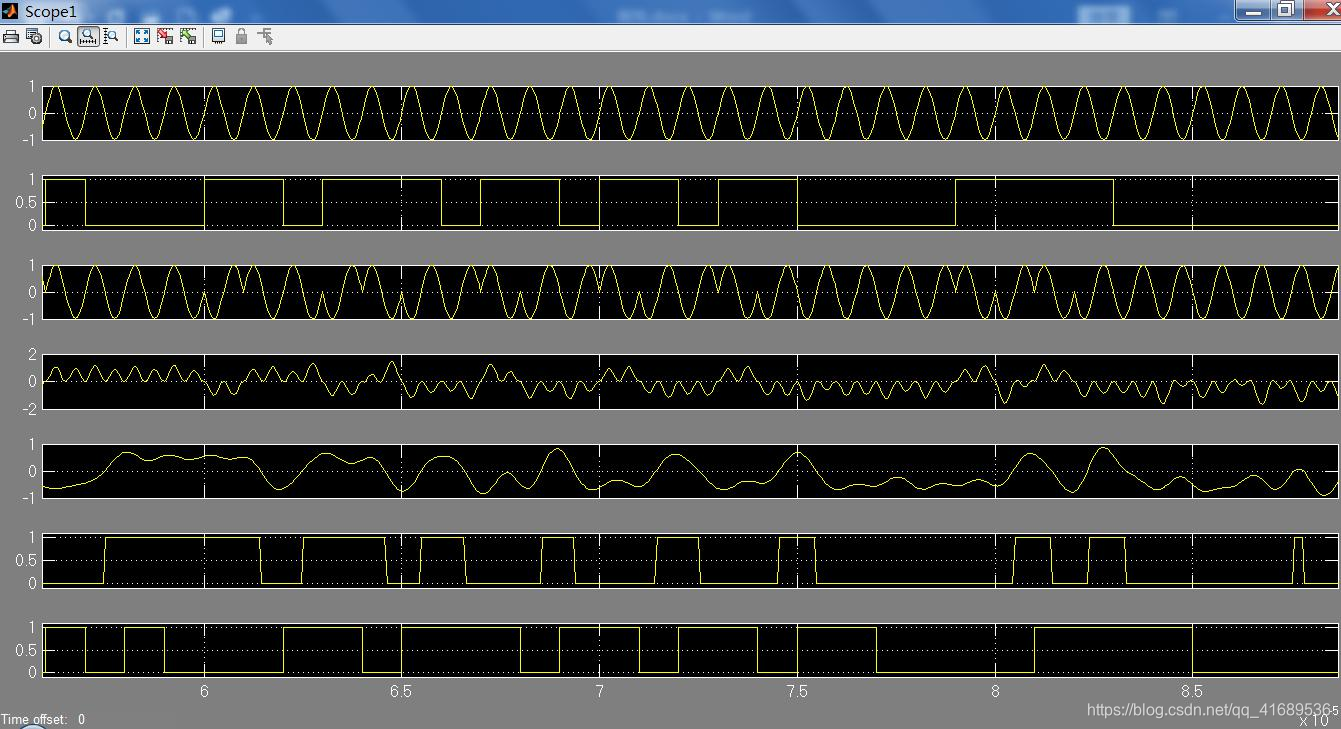Click the 8.5 time axis label

1192,691
